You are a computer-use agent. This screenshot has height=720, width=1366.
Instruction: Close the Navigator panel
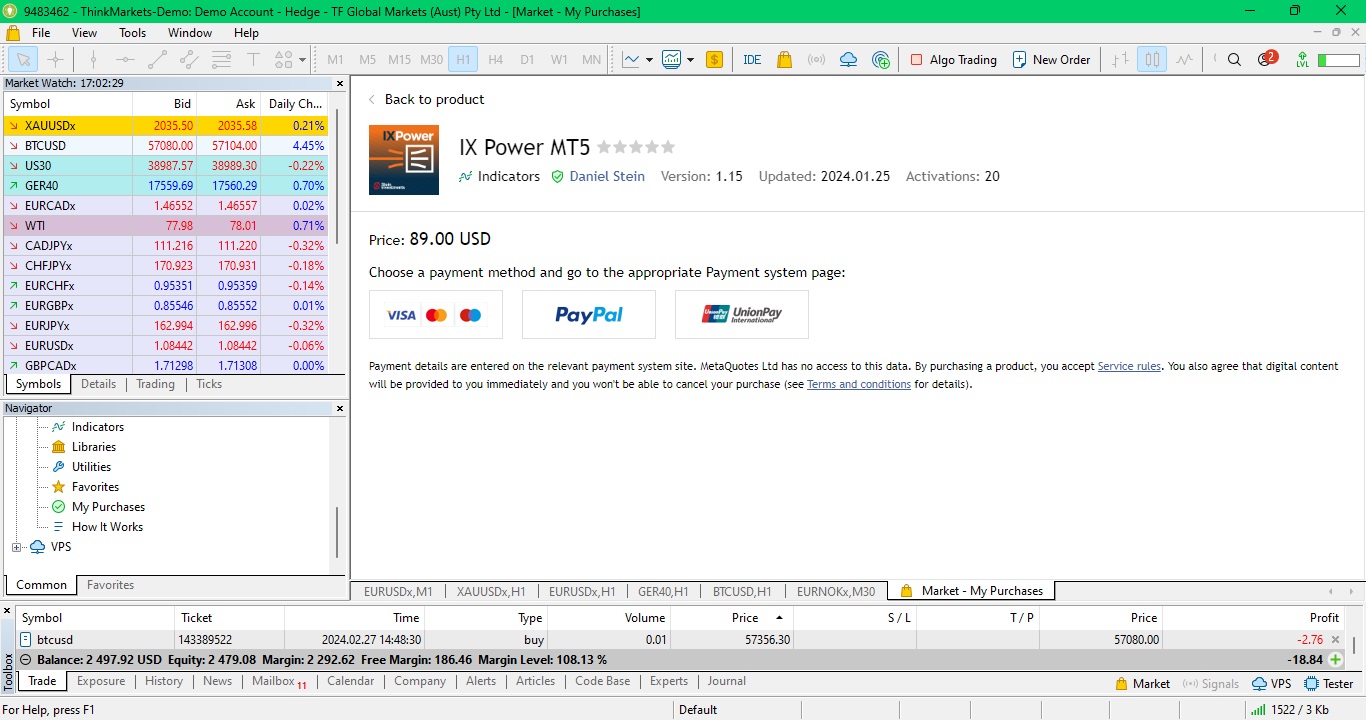point(339,409)
